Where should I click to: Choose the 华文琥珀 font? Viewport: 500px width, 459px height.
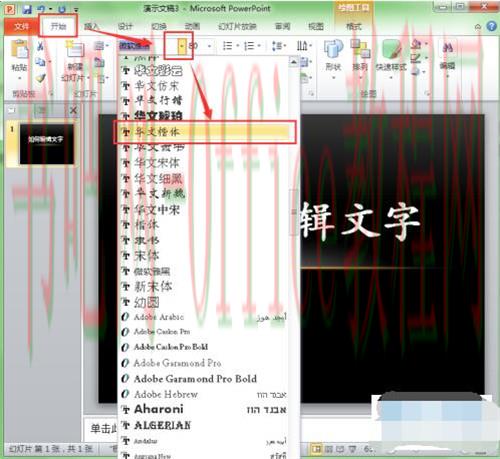pyautogui.click(x=203, y=115)
